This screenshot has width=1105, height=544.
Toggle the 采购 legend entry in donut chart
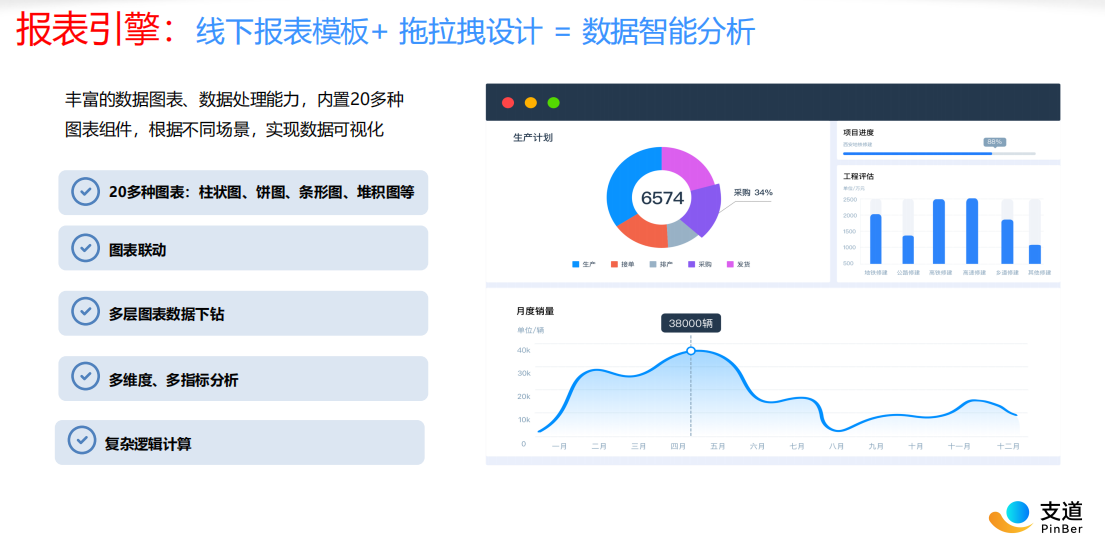(699, 264)
